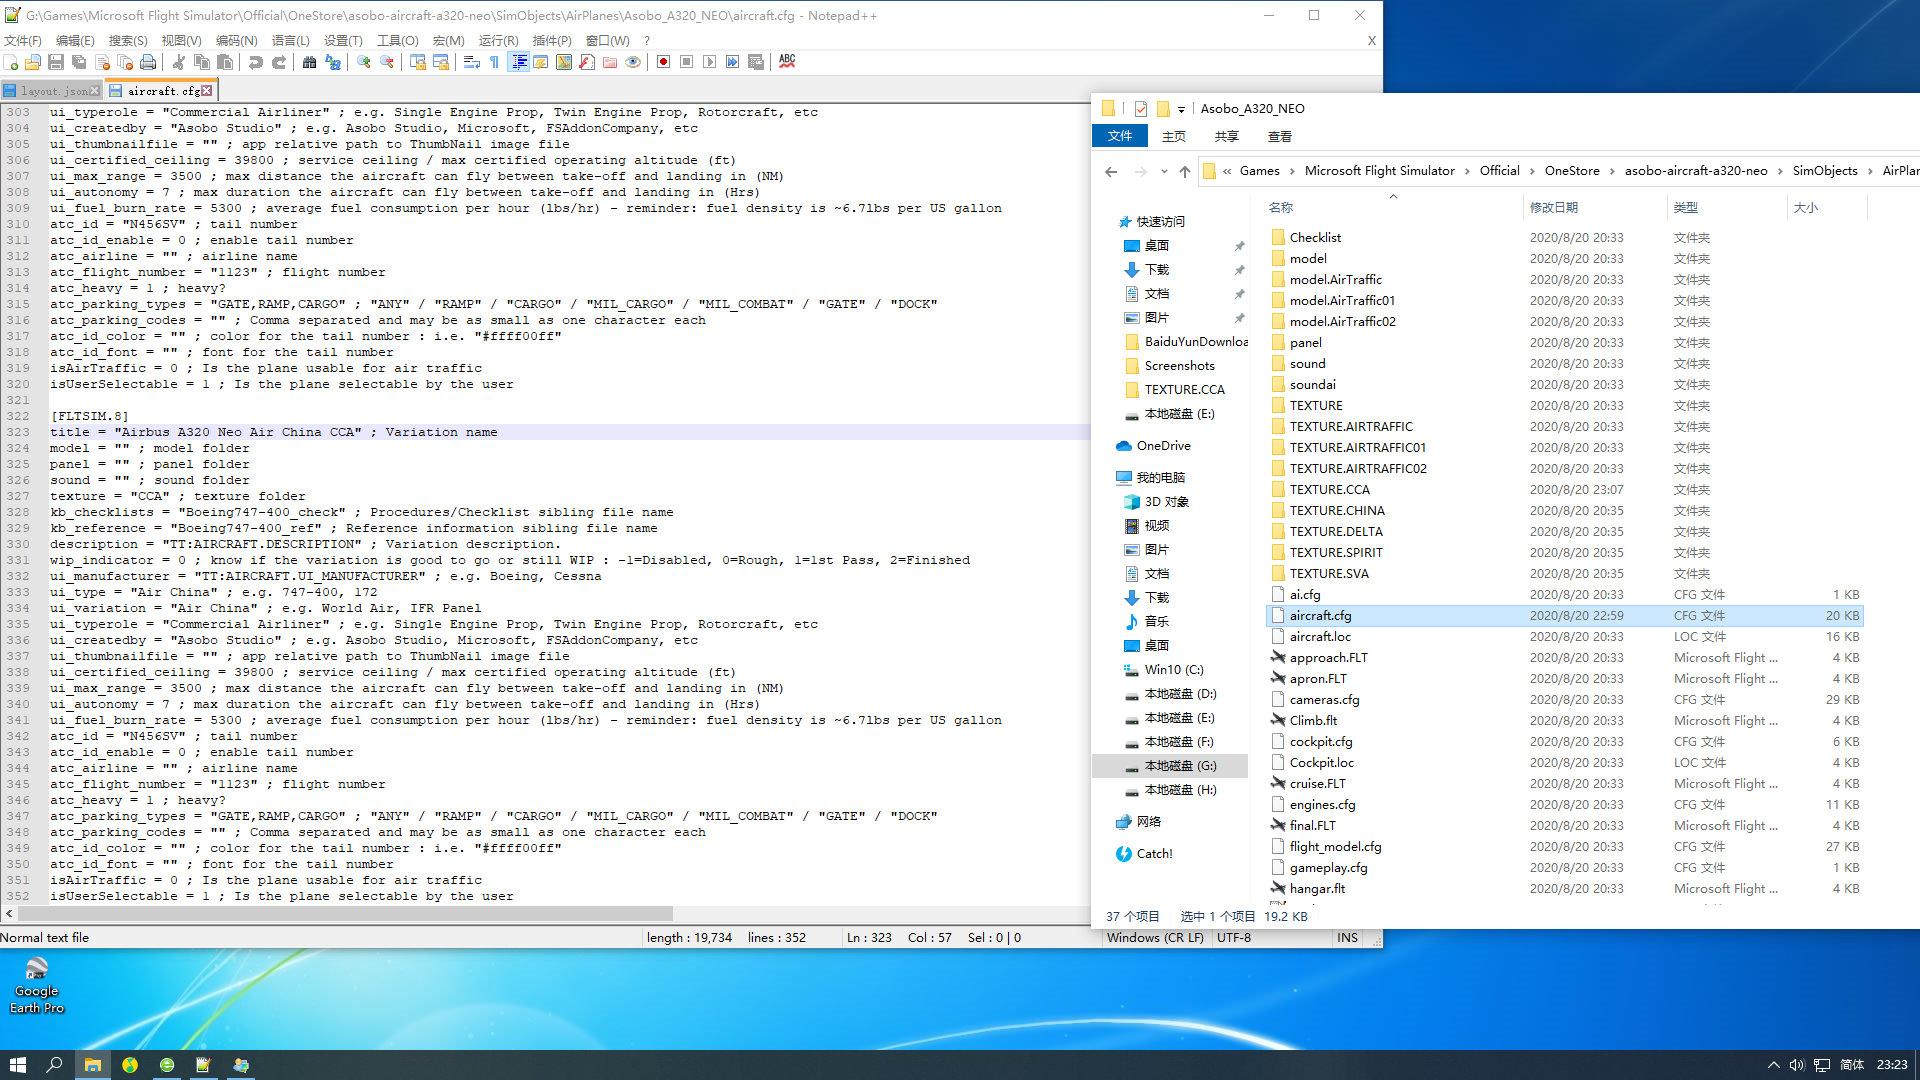Undo the last edit

pyautogui.click(x=256, y=62)
